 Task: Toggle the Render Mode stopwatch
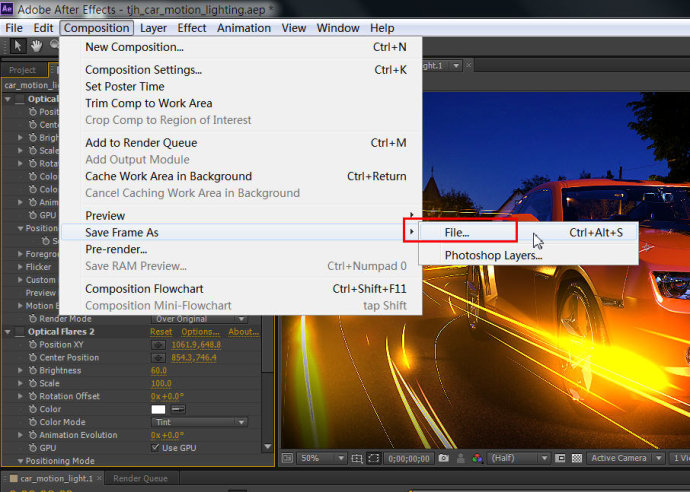coord(33,319)
